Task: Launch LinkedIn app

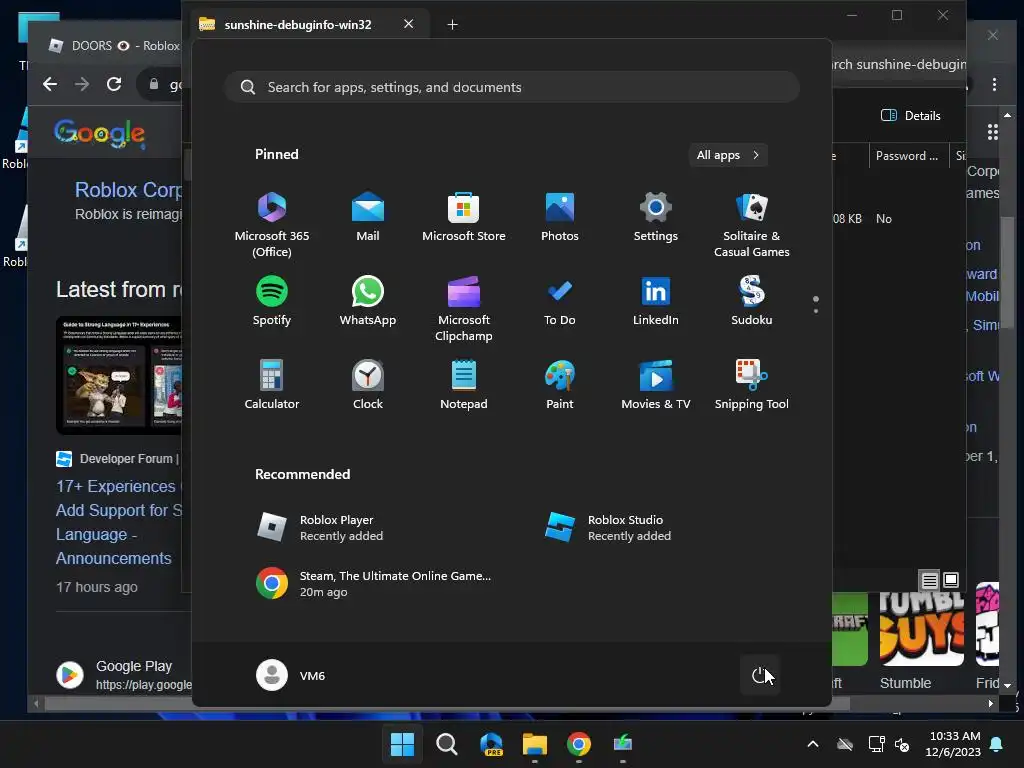Action: click(656, 301)
